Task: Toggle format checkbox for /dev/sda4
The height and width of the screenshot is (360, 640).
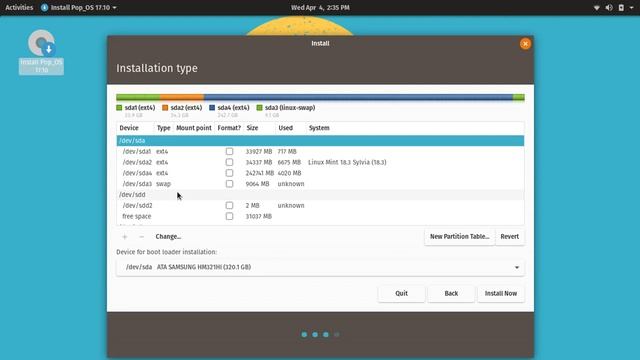Action: pos(229,173)
